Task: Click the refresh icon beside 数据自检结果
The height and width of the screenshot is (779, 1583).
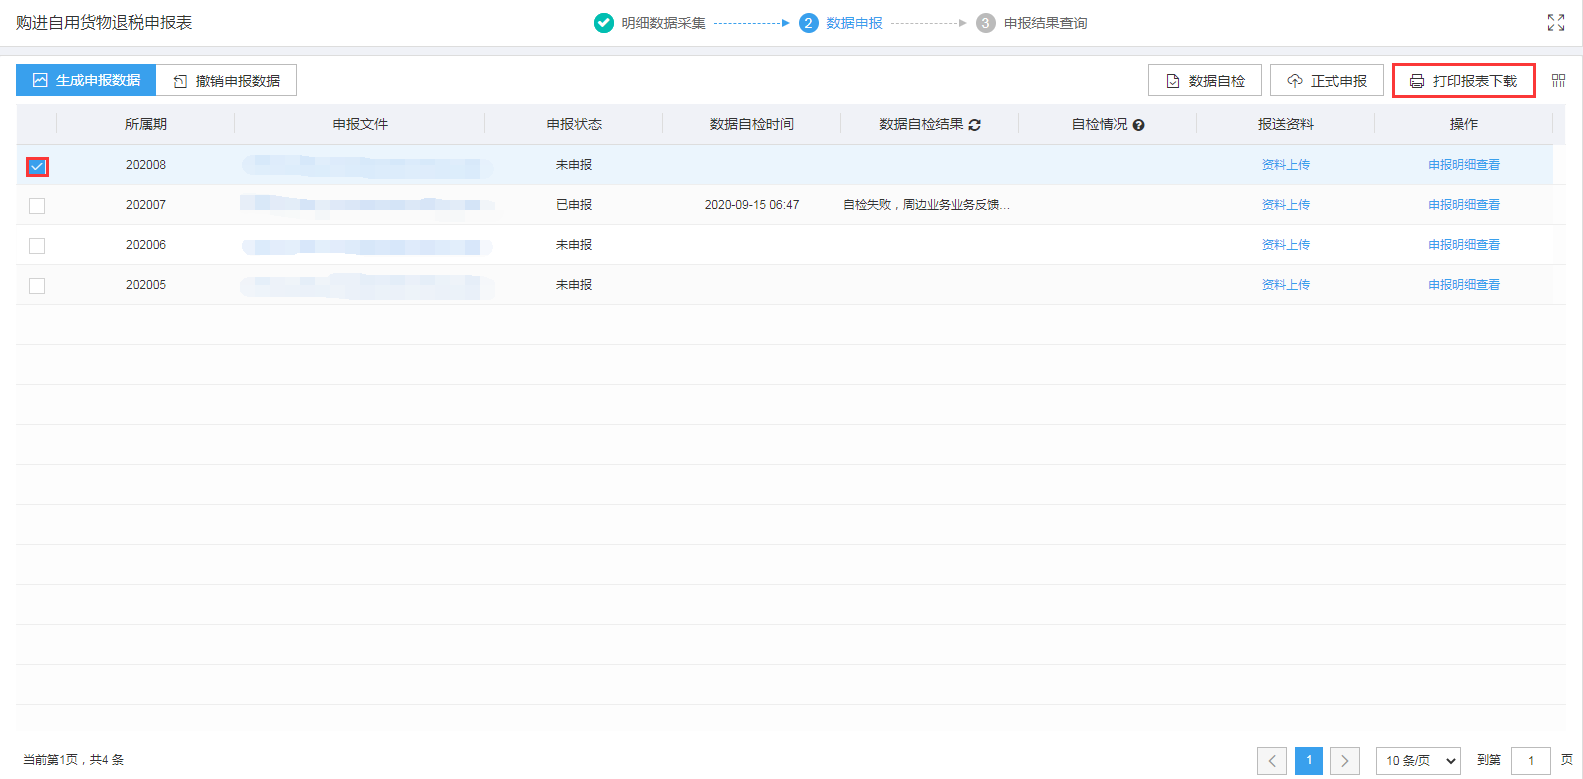Action: (x=974, y=125)
